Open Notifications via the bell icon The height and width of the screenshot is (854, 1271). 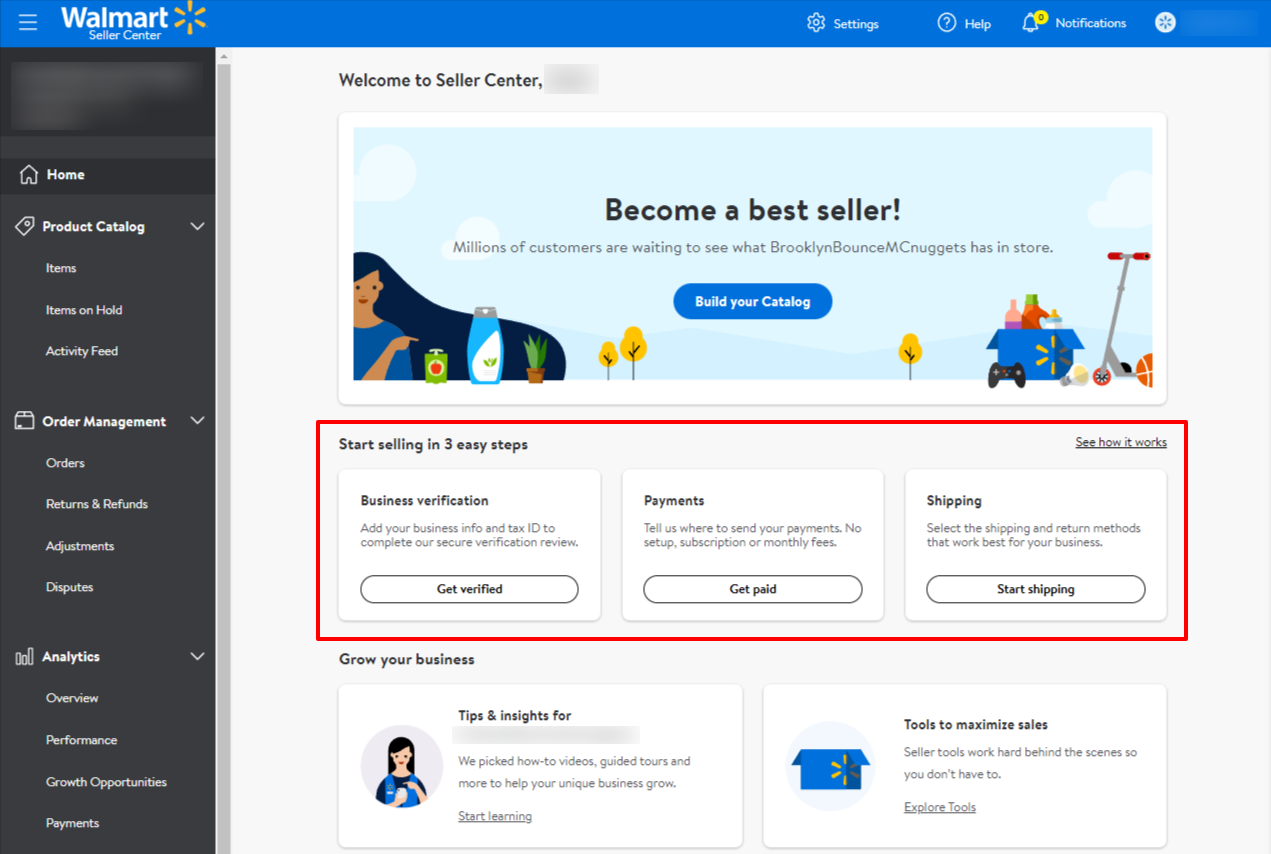click(x=1029, y=22)
